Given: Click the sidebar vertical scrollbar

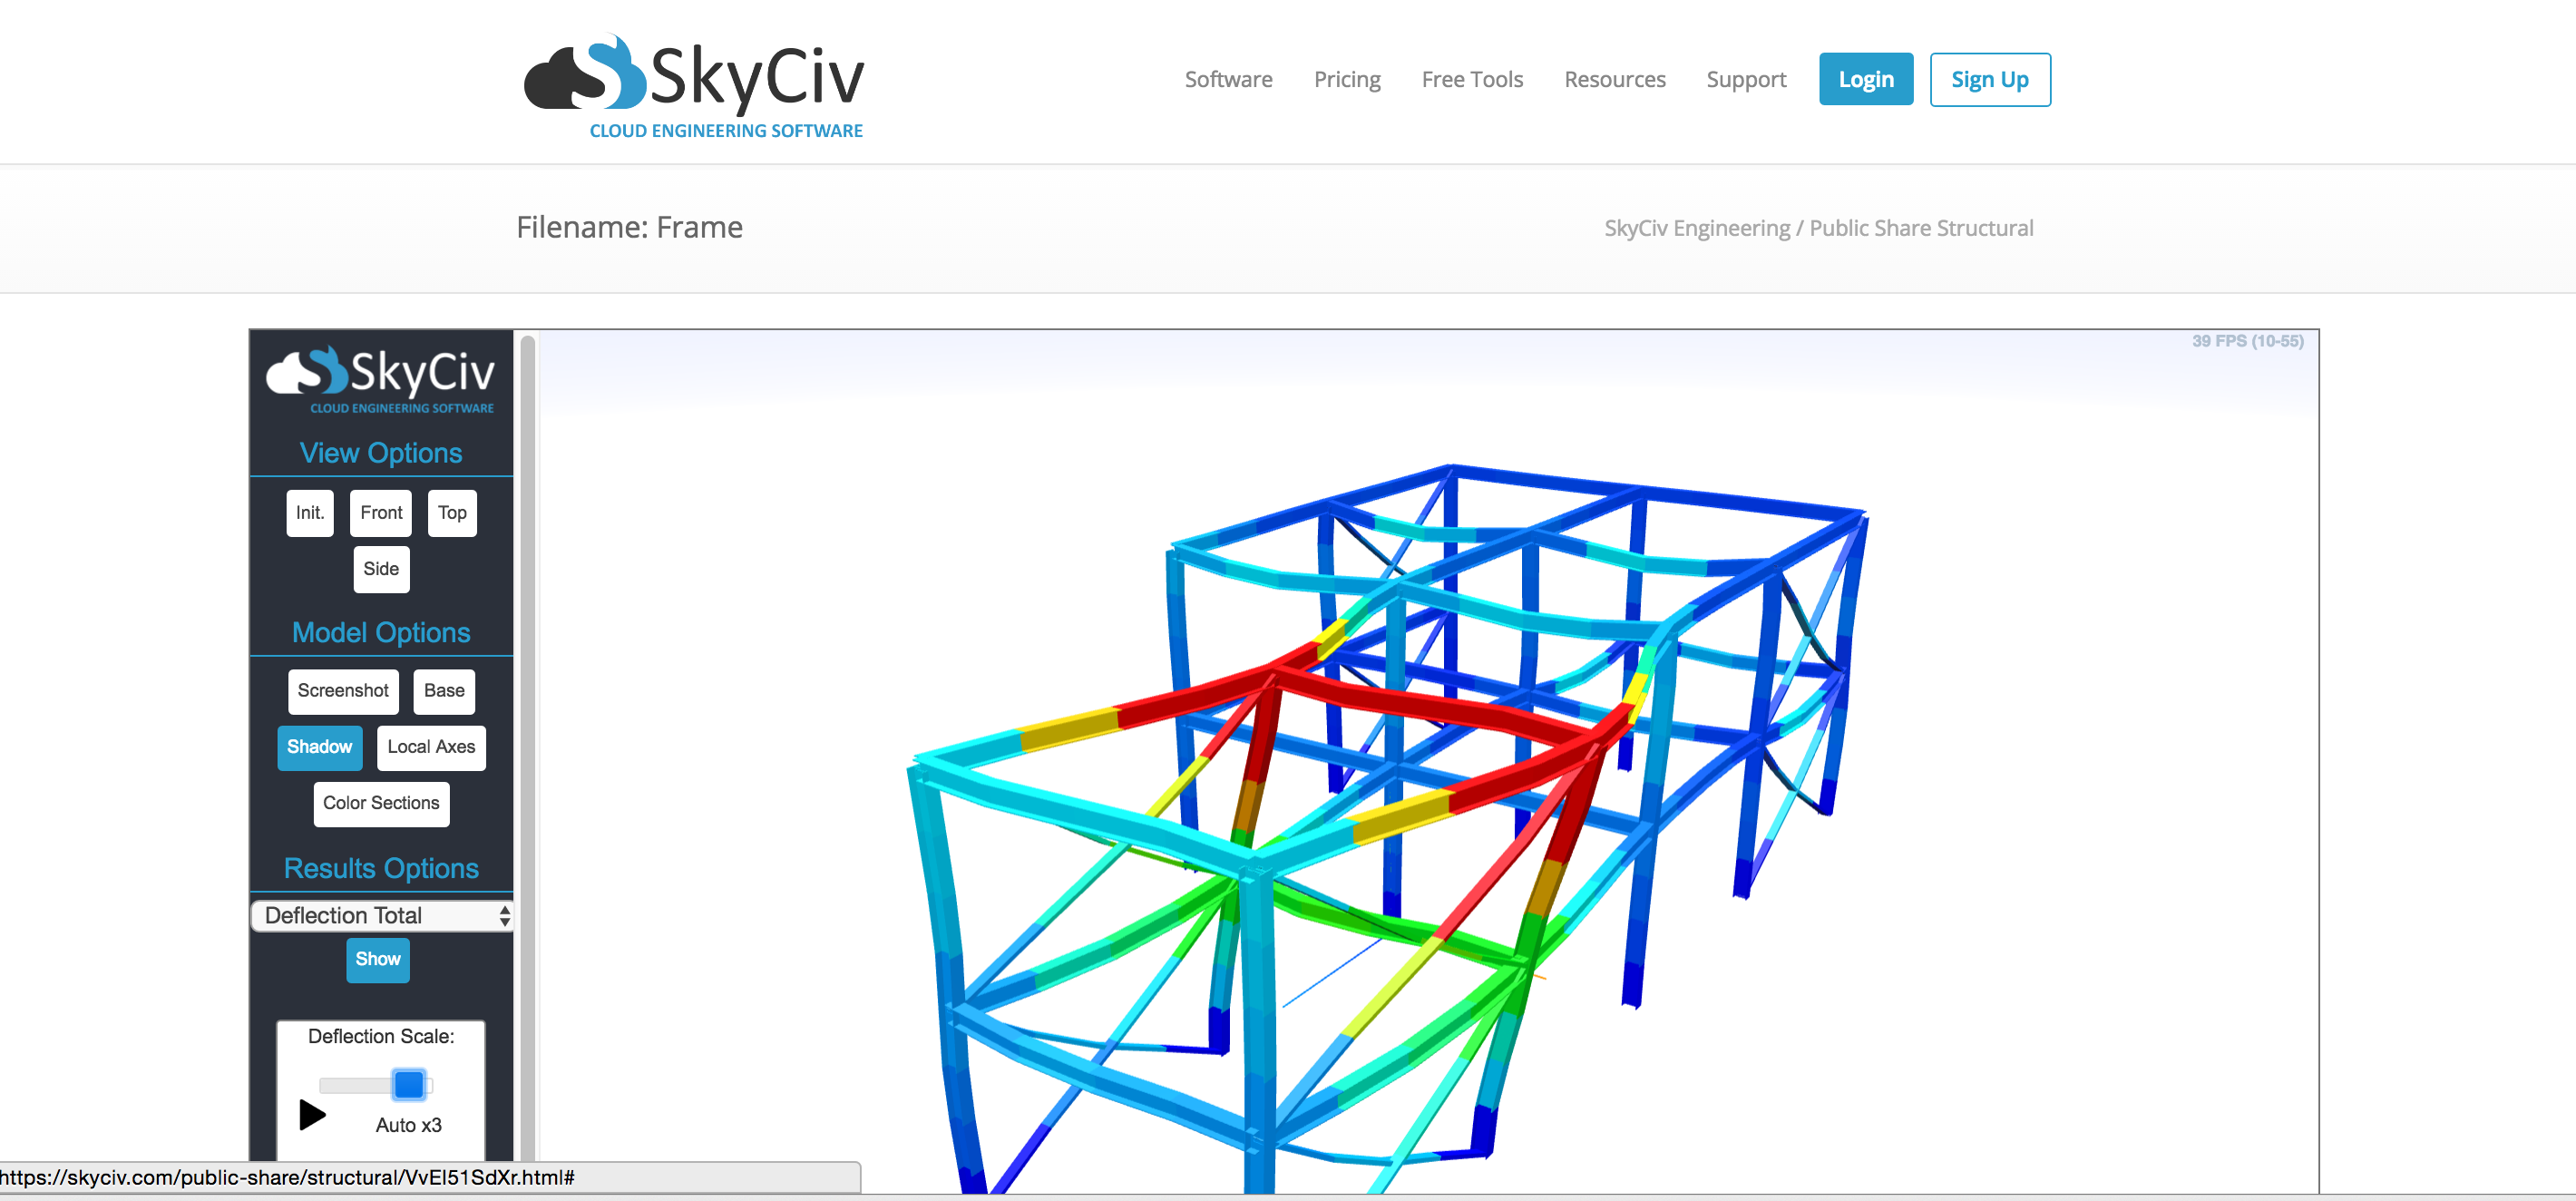Looking at the screenshot, I should [527, 700].
